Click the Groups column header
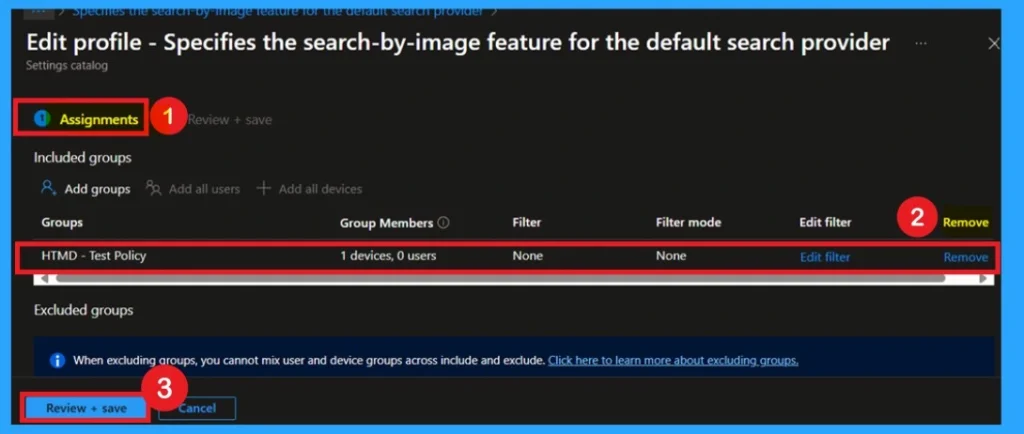 point(62,223)
